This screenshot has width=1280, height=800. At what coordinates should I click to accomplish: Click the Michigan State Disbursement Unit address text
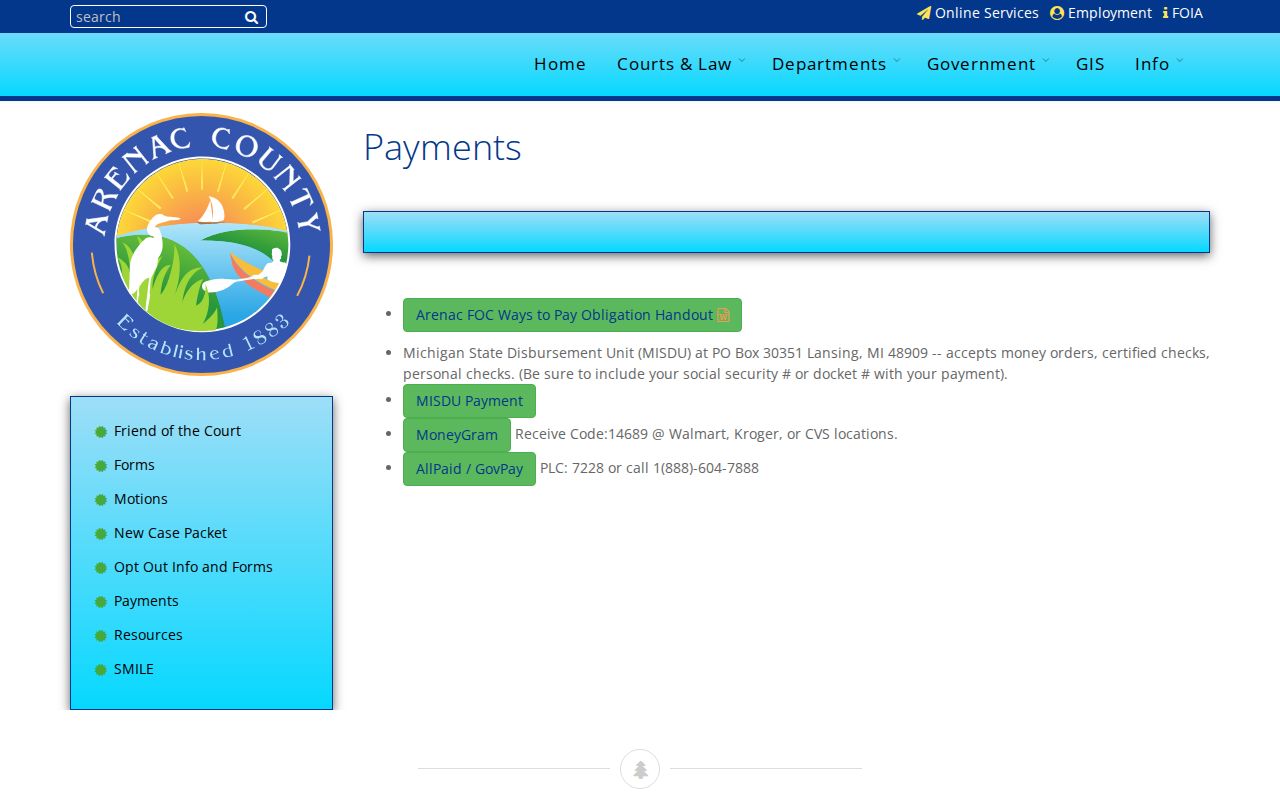(806, 364)
